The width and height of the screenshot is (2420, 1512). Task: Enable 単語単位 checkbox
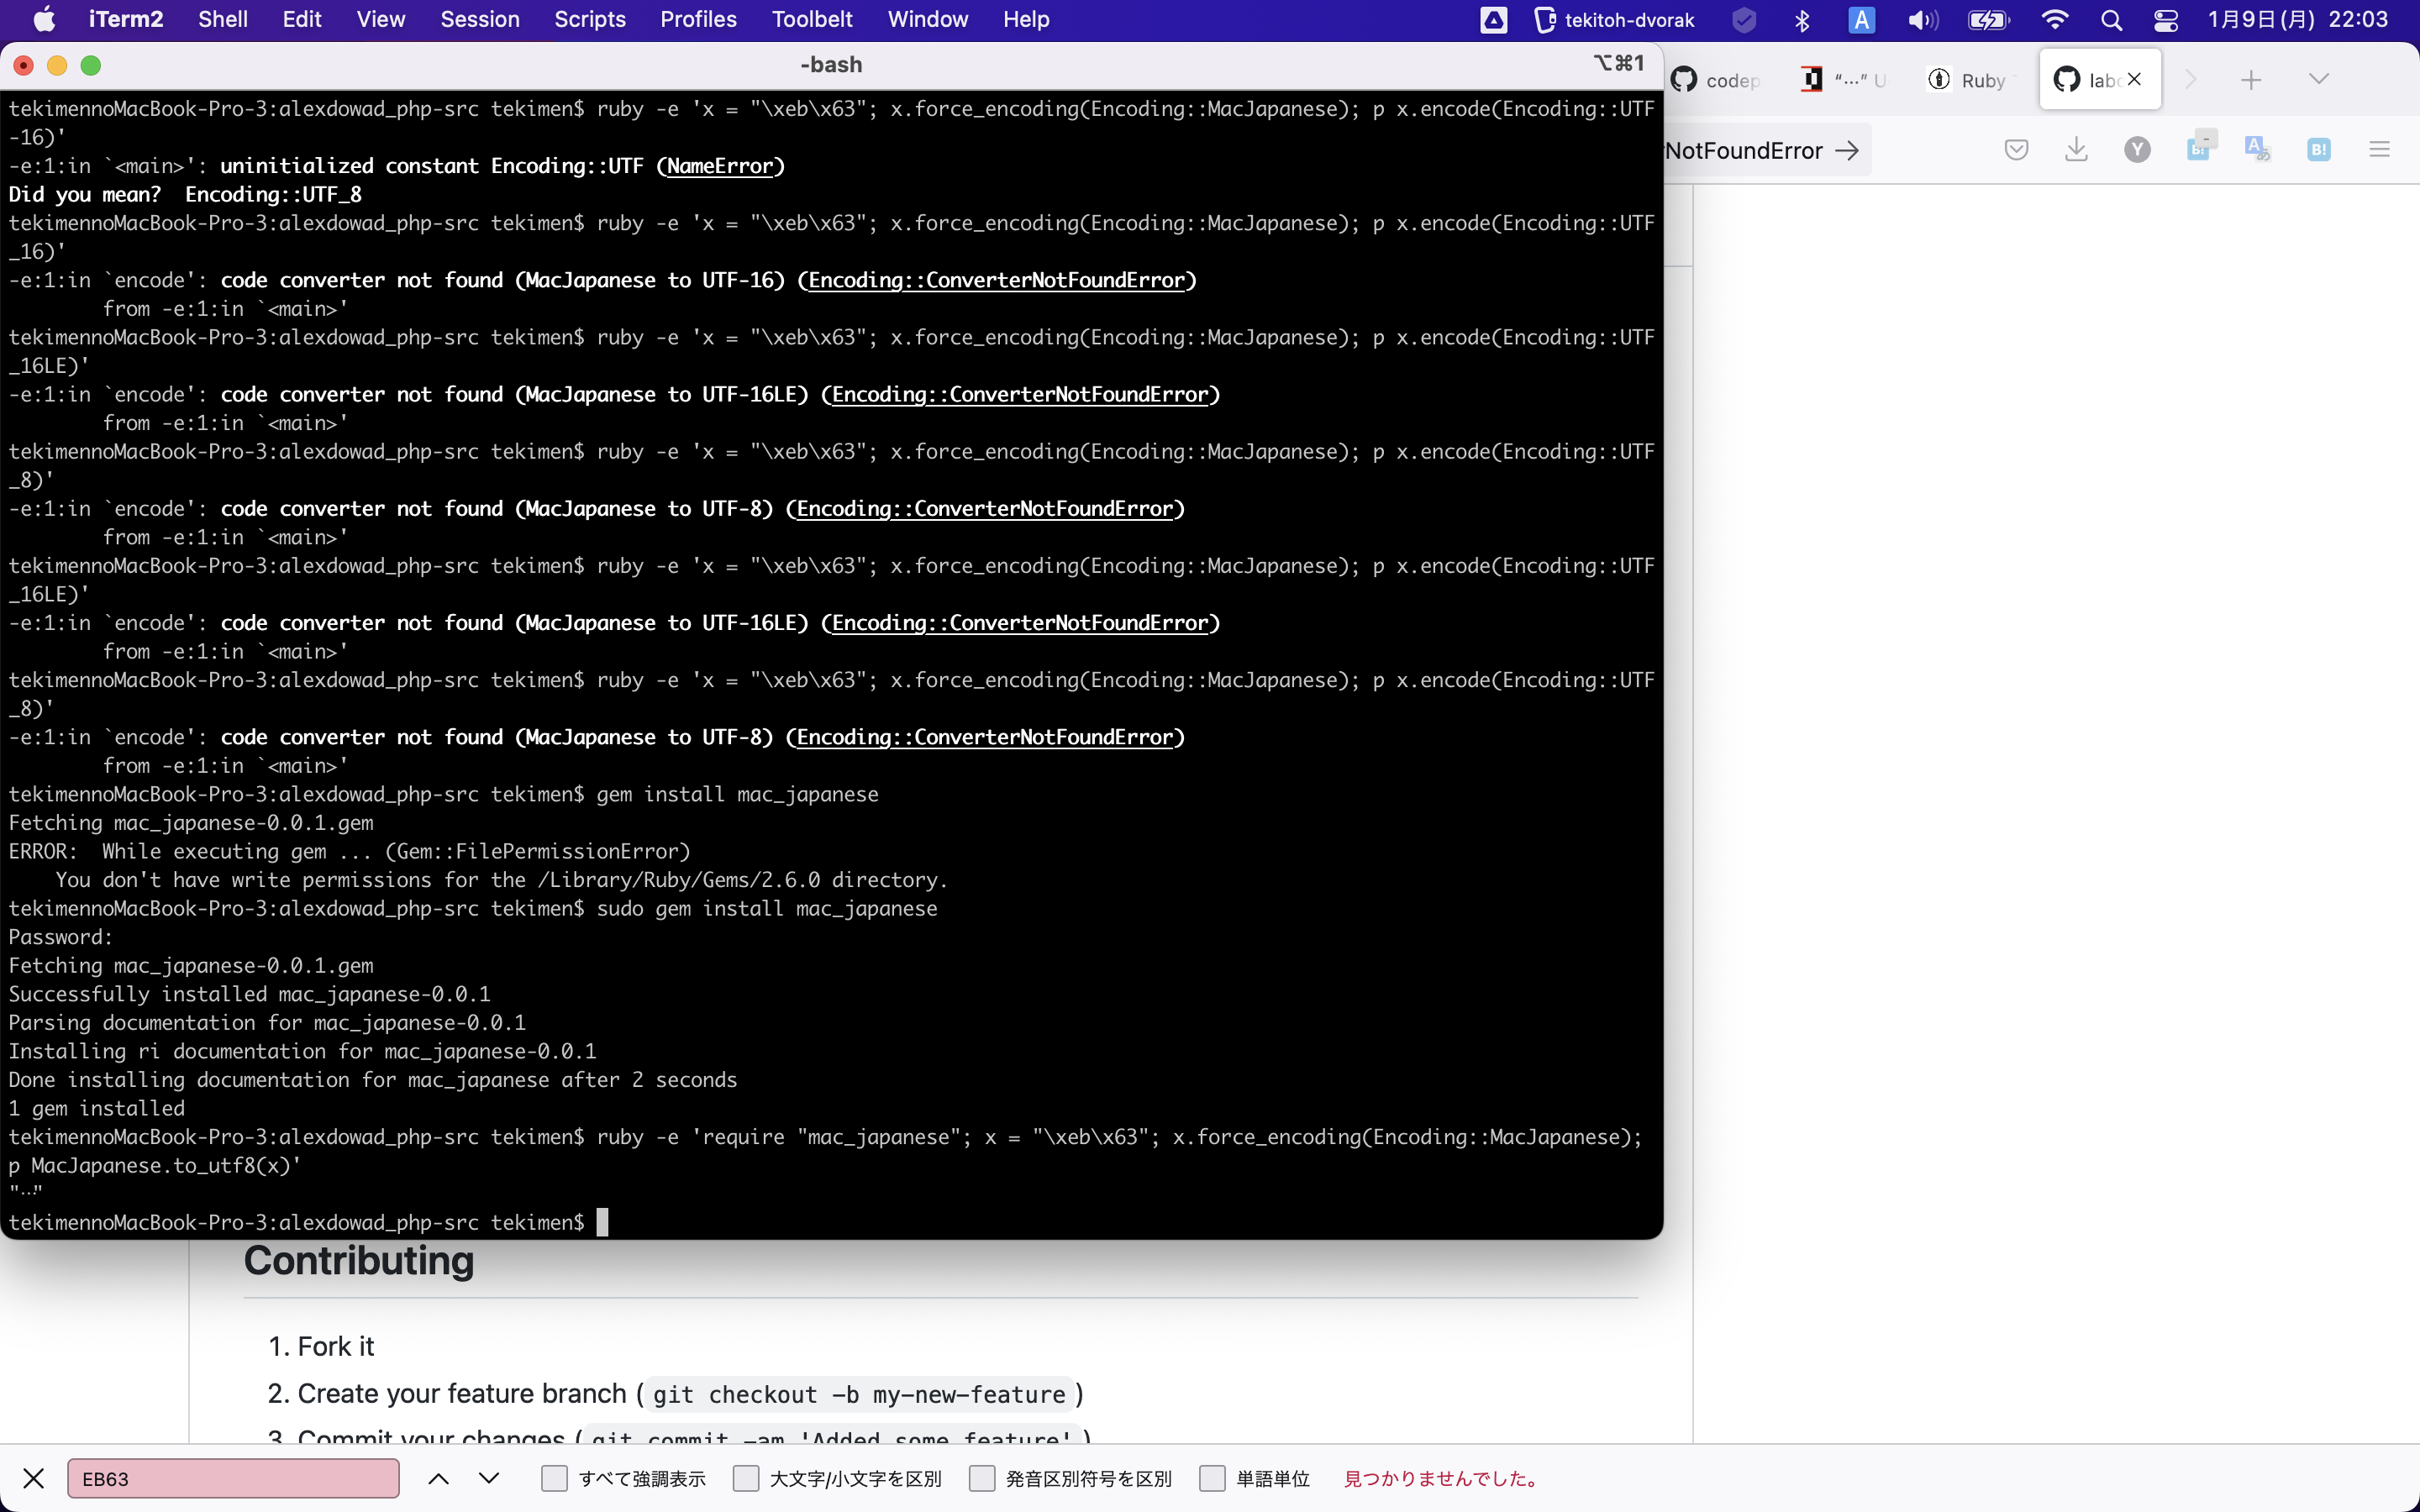click(x=1212, y=1478)
